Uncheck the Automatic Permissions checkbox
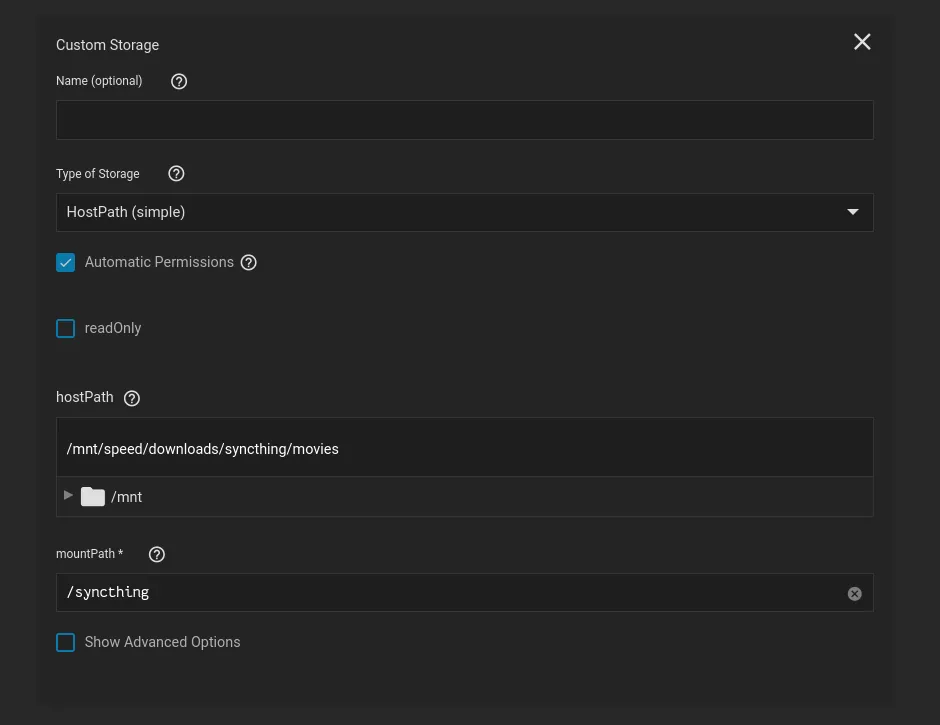The width and height of the screenshot is (940, 725). point(66,263)
